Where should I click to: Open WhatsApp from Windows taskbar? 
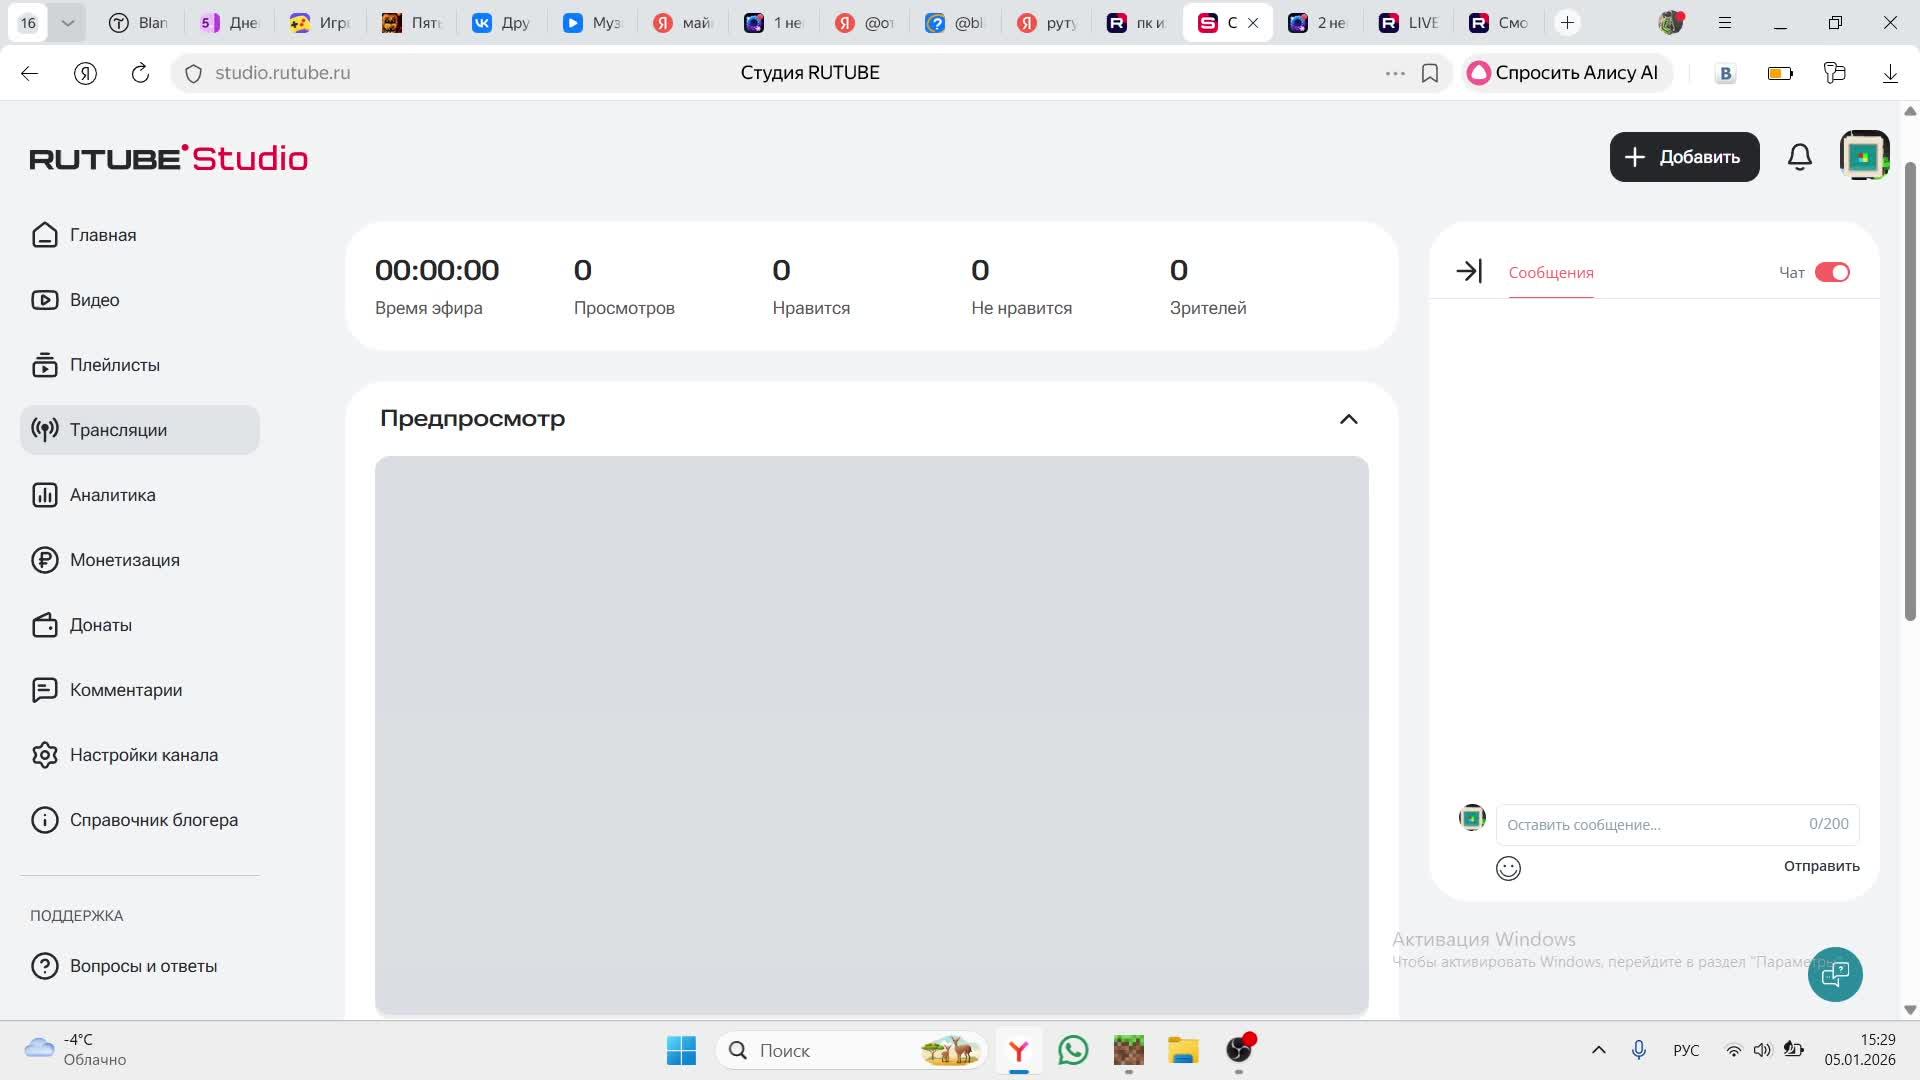pos(1073,1050)
